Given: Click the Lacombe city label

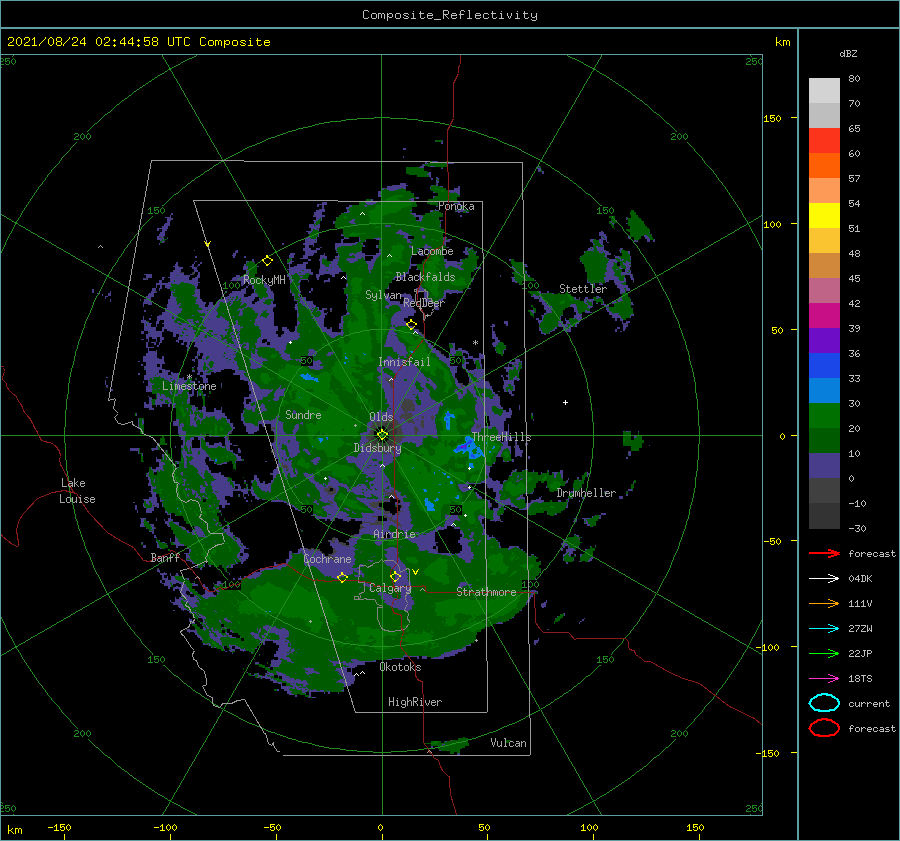Looking at the screenshot, I should coord(432,251).
